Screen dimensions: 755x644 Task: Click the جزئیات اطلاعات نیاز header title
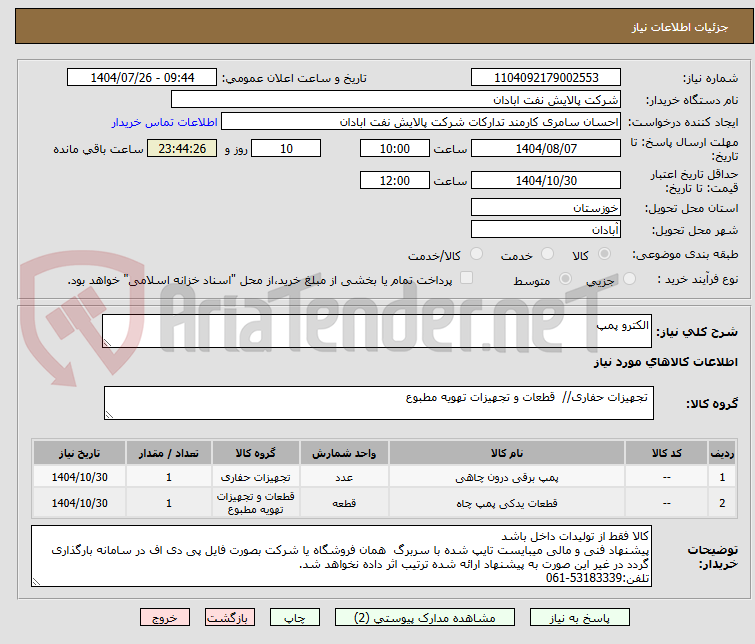pos(679,27)
